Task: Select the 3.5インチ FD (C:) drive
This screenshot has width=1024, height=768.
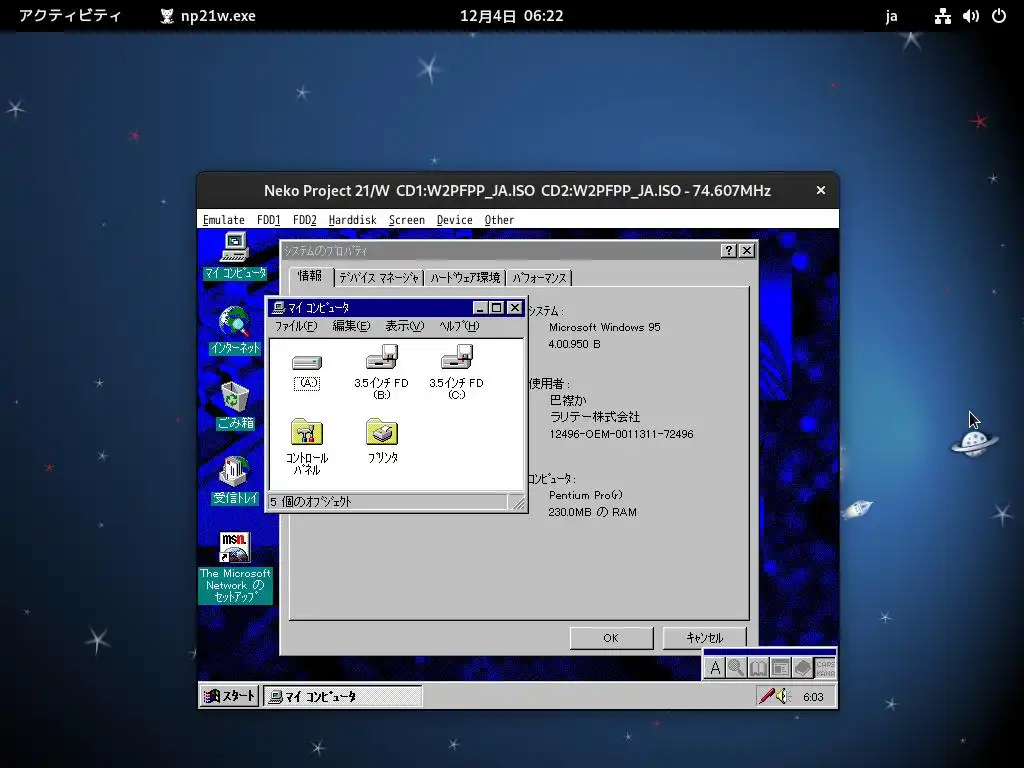Action: [456, 371]
